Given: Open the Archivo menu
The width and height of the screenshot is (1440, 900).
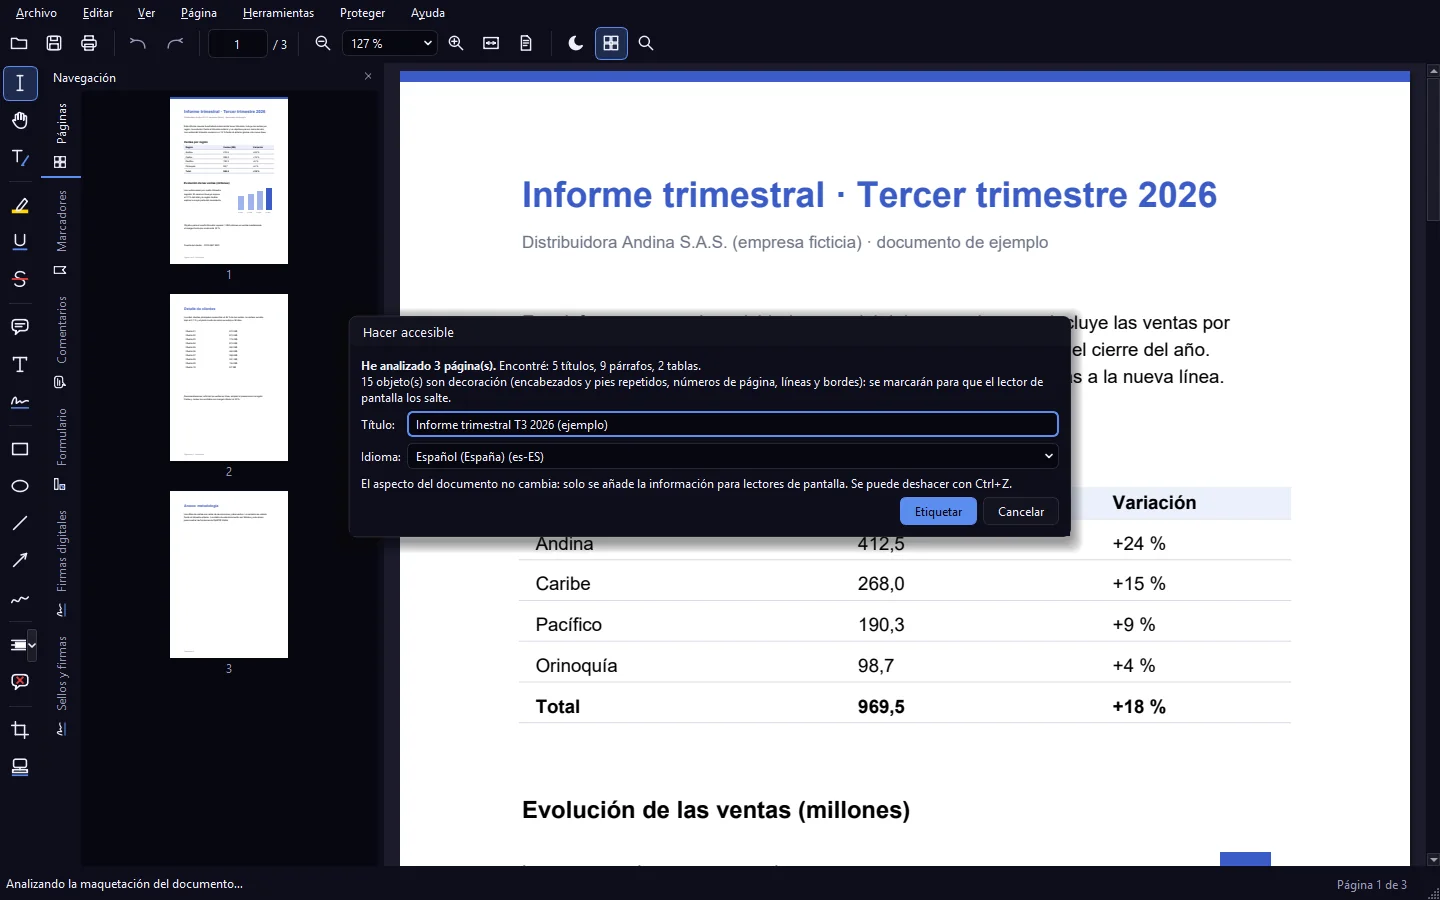Looking at the screenshot, I should (36, 13).
